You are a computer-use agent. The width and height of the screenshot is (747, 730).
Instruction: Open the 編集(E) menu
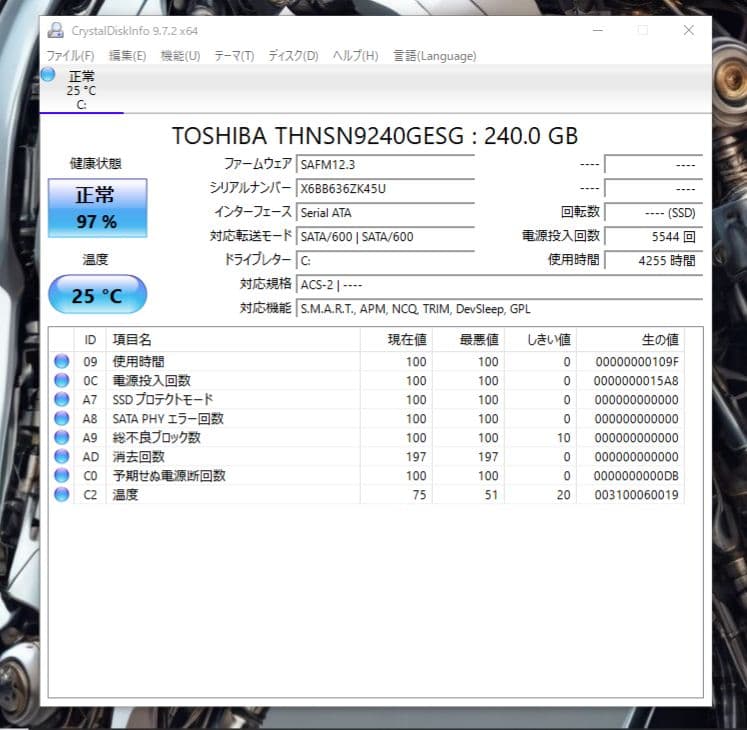click(x=127, y=56)
